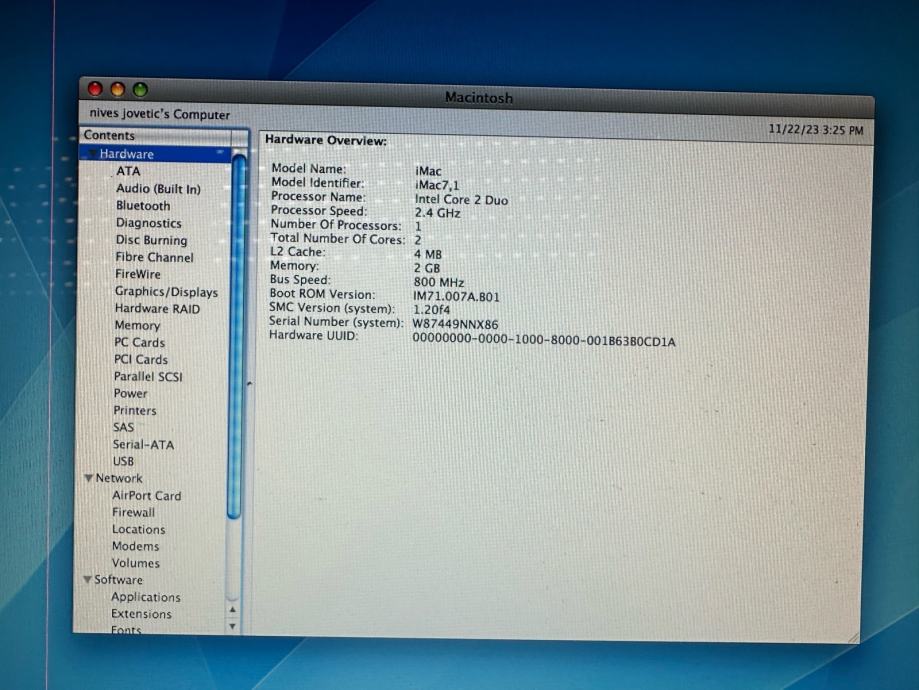Open AirPort Card details

[x=147, y=496]
